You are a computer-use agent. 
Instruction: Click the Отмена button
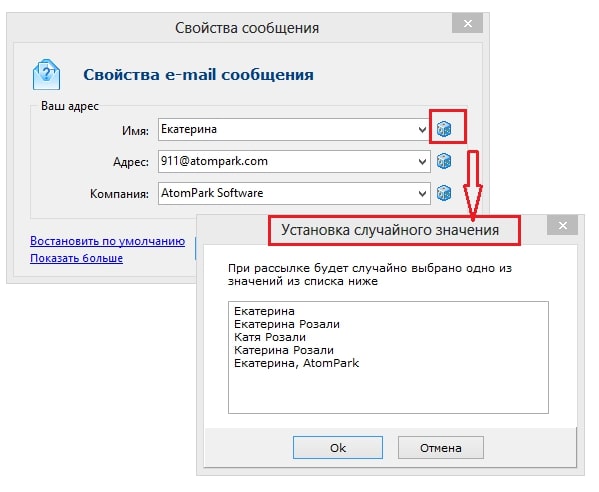441,448
